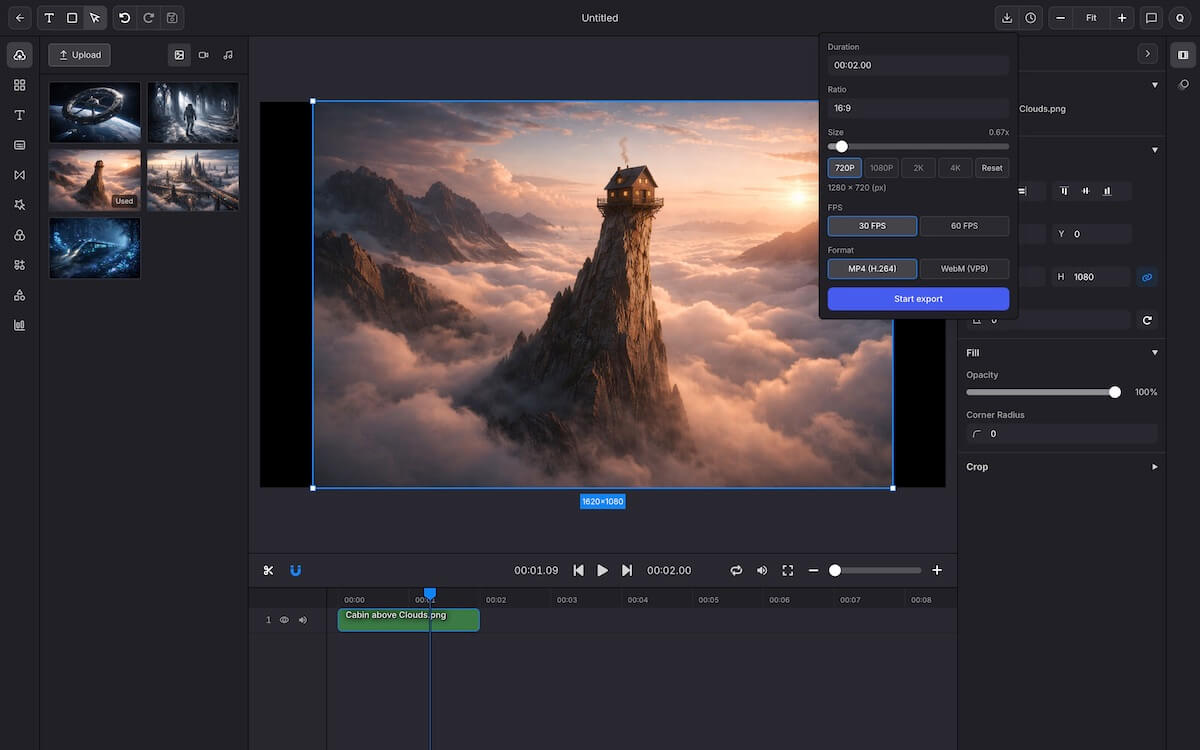Screen dimensions: 1200x750
Task: Switch to the video media tab
Action: [x=204, y=55]
